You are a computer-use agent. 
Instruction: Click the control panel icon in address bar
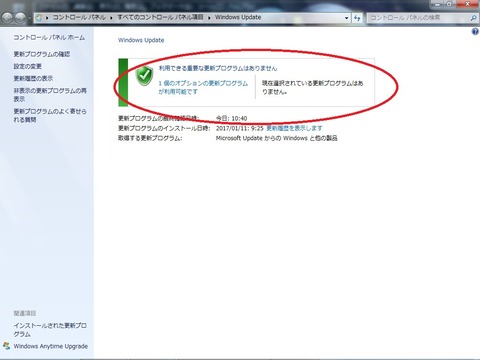(x=39, y=18)
